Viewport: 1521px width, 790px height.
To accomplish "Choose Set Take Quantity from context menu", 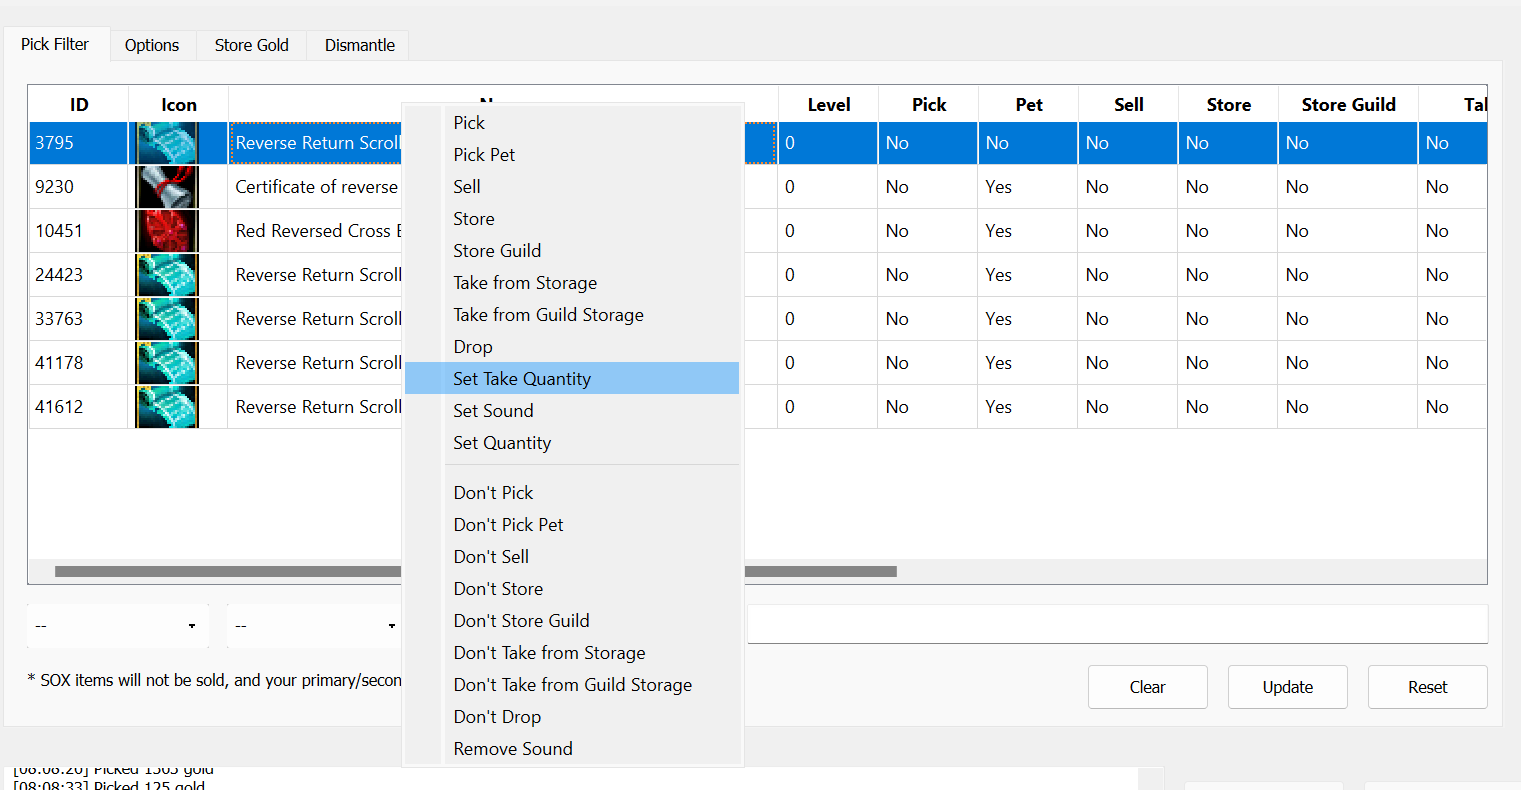I will (521, 379).
